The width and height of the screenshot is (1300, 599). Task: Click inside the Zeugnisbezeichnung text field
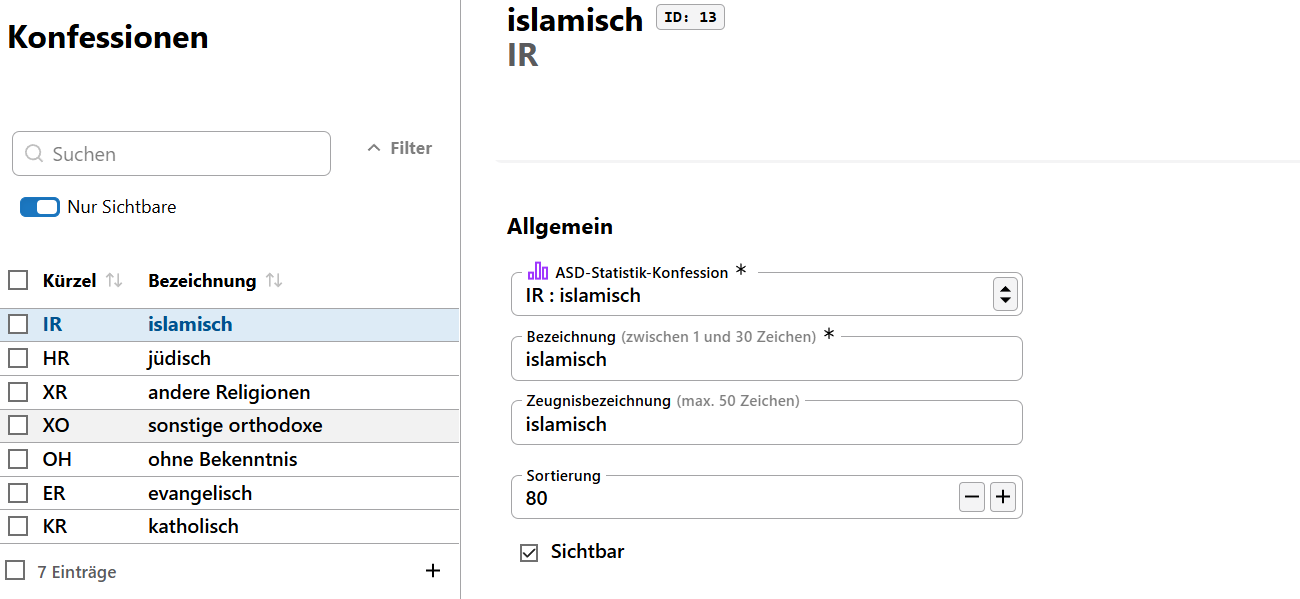766,423
